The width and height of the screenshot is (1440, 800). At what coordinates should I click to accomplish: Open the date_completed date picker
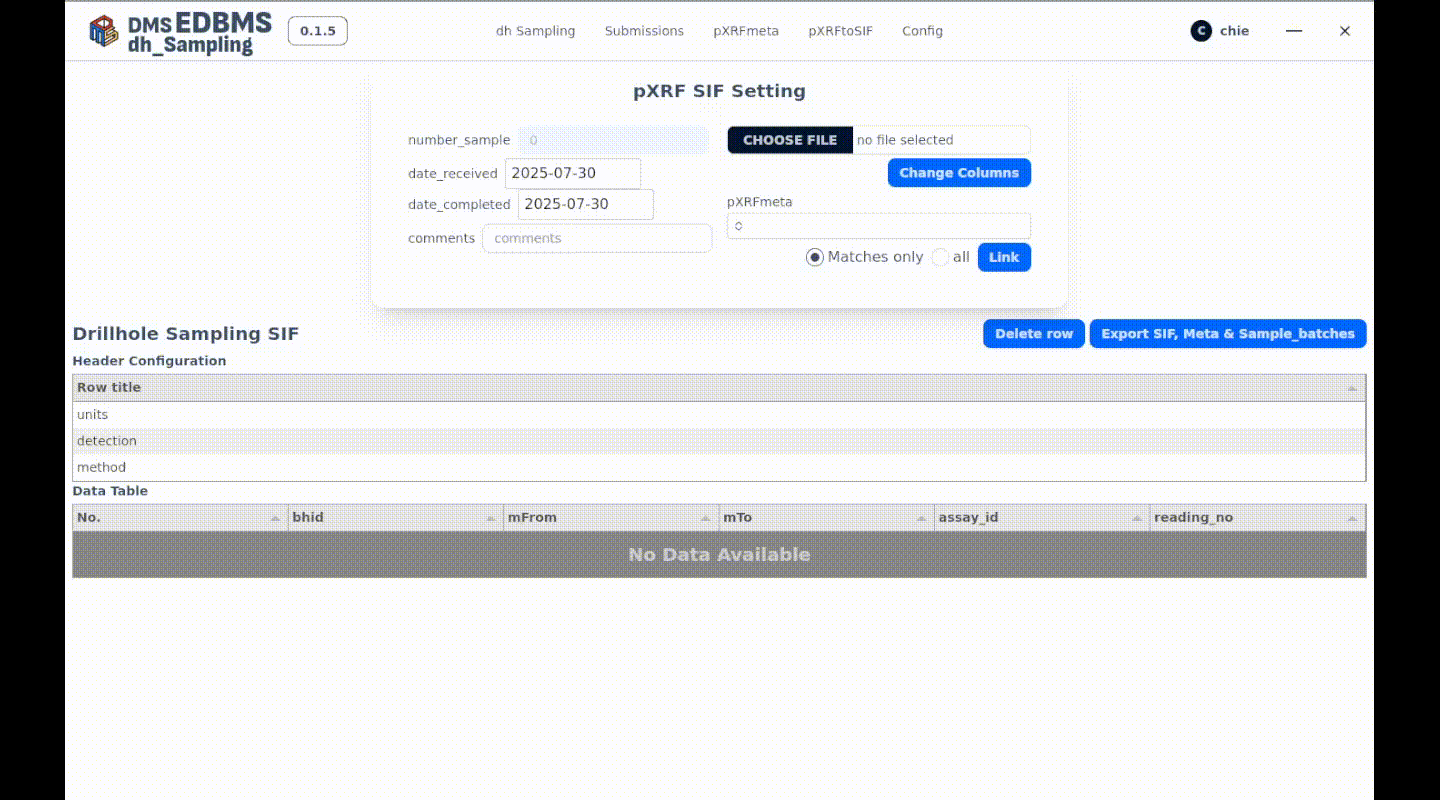tap(585, 204)
